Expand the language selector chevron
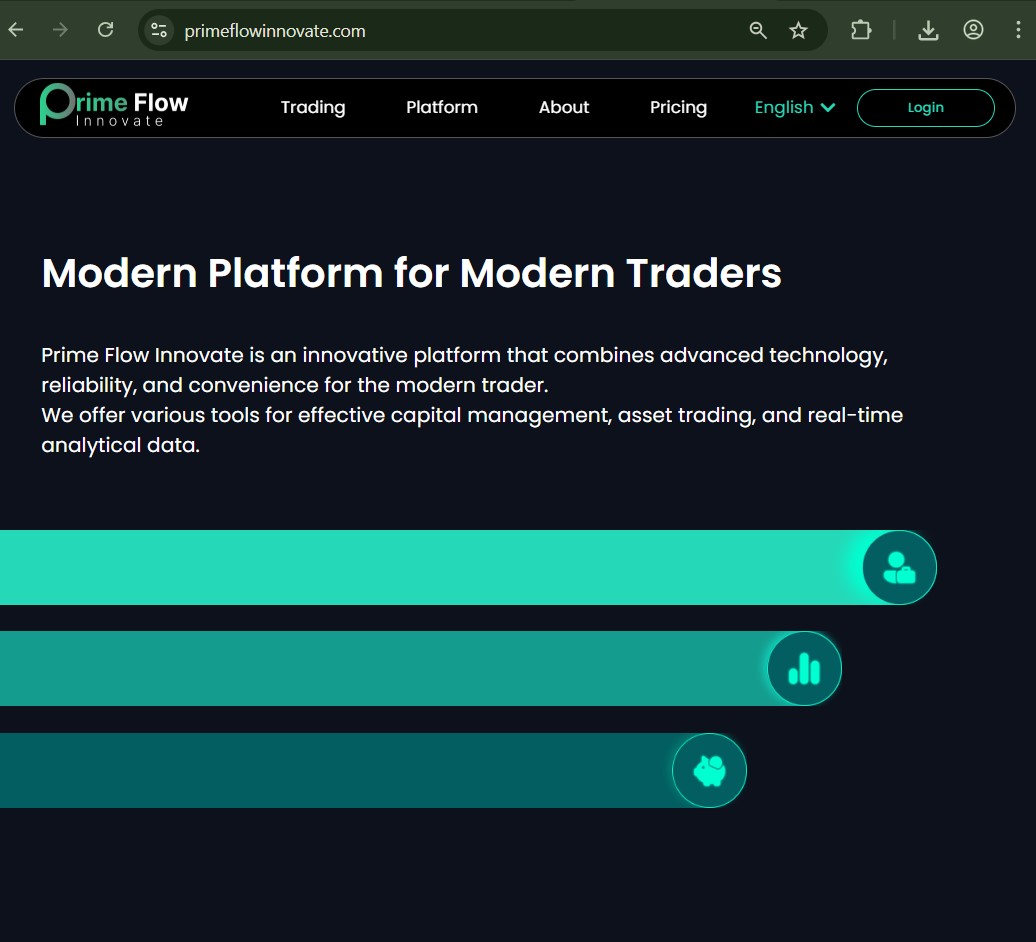 pos(829,107)
